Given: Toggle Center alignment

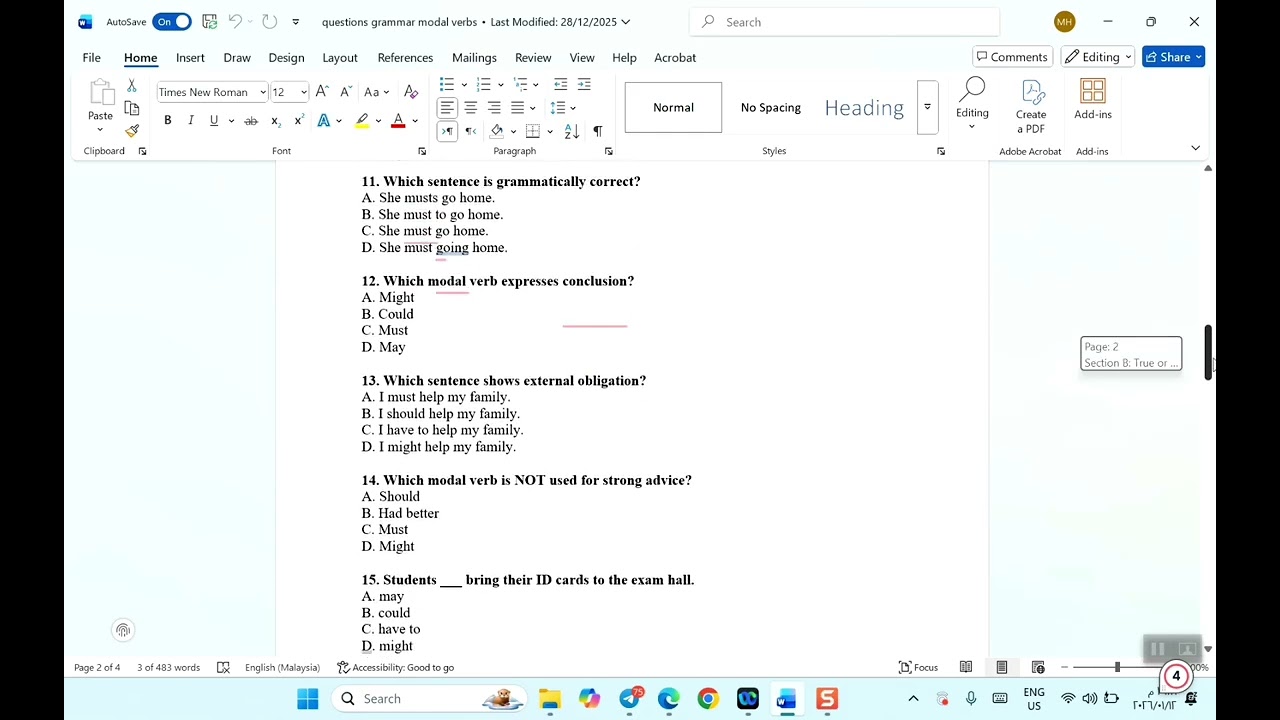Looking at the screenshot, I should click(471, 107).
